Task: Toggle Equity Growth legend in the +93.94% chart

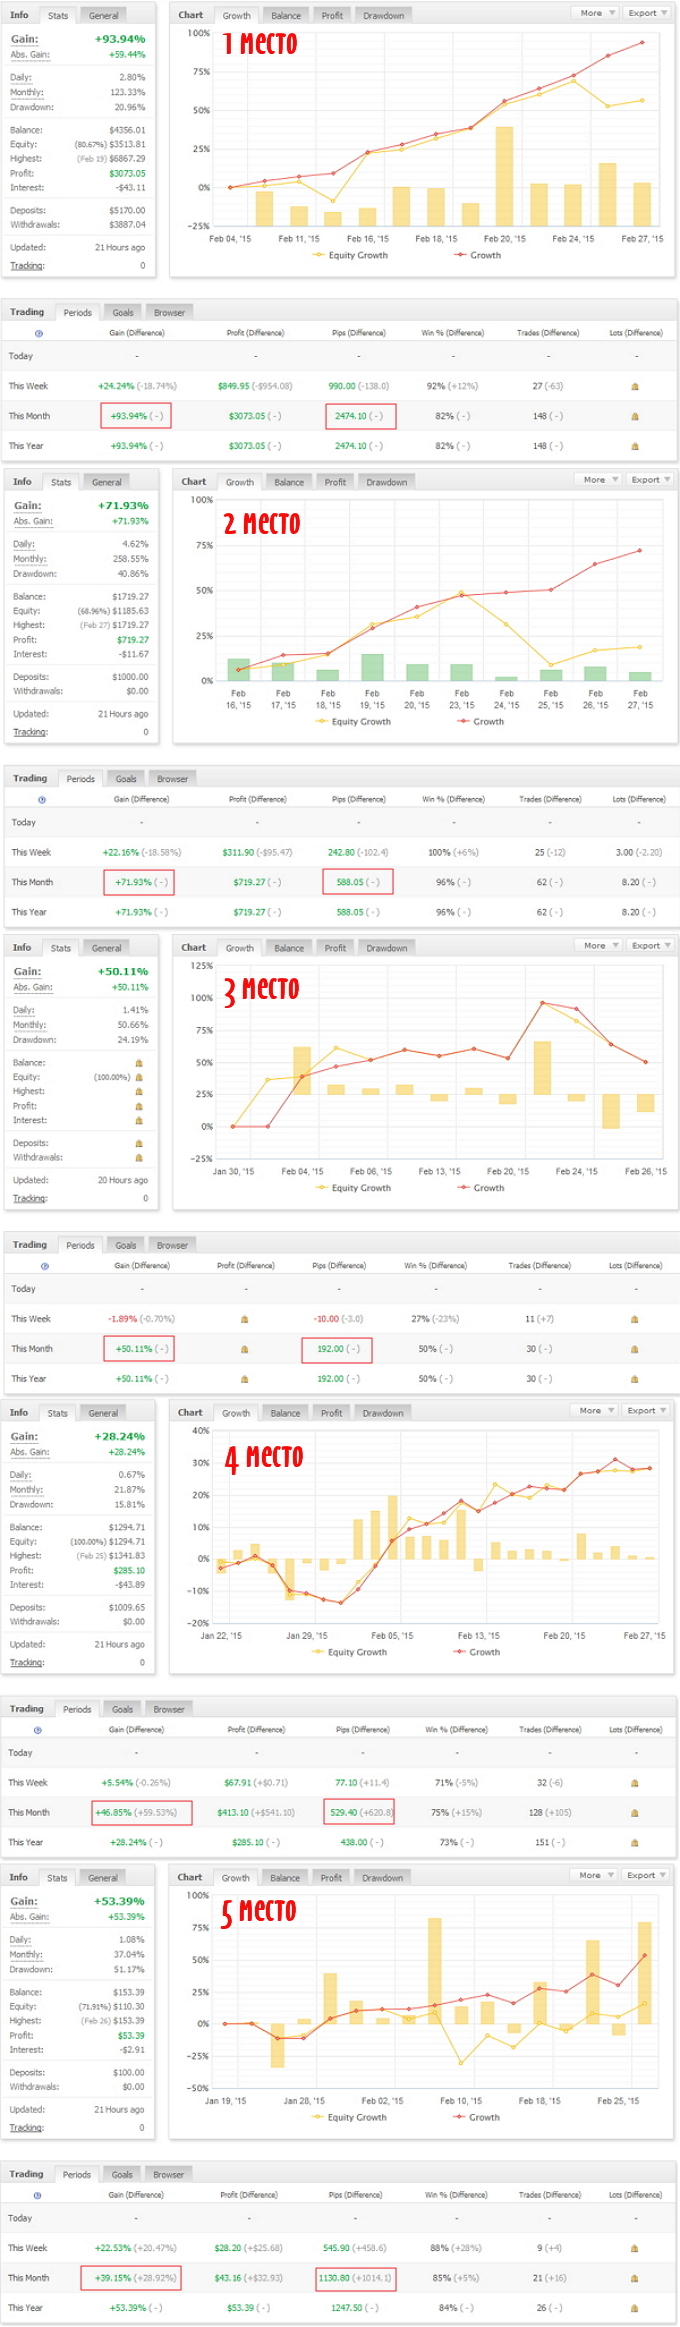Action: (350, 255)
